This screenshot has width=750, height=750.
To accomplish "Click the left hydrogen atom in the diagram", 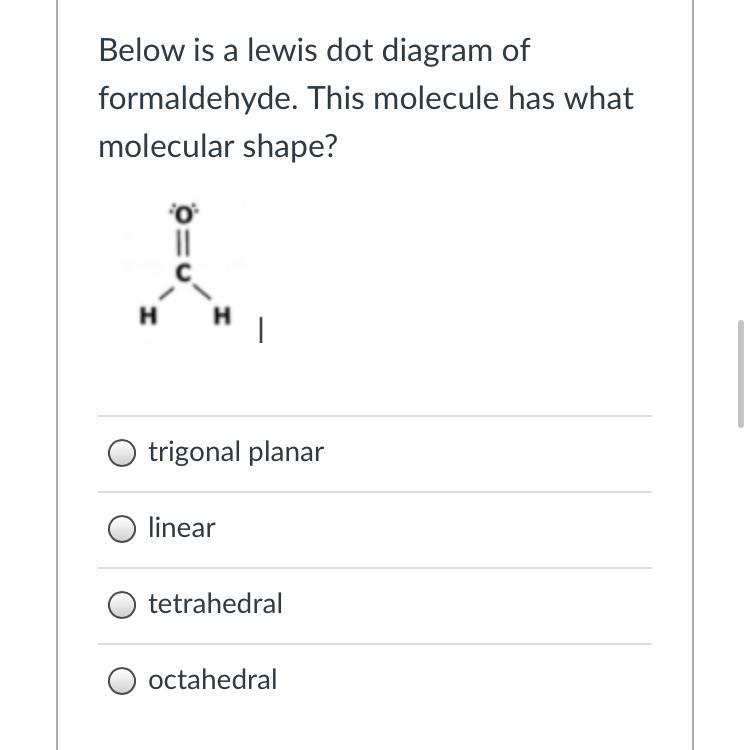I will tap(146, 317).
